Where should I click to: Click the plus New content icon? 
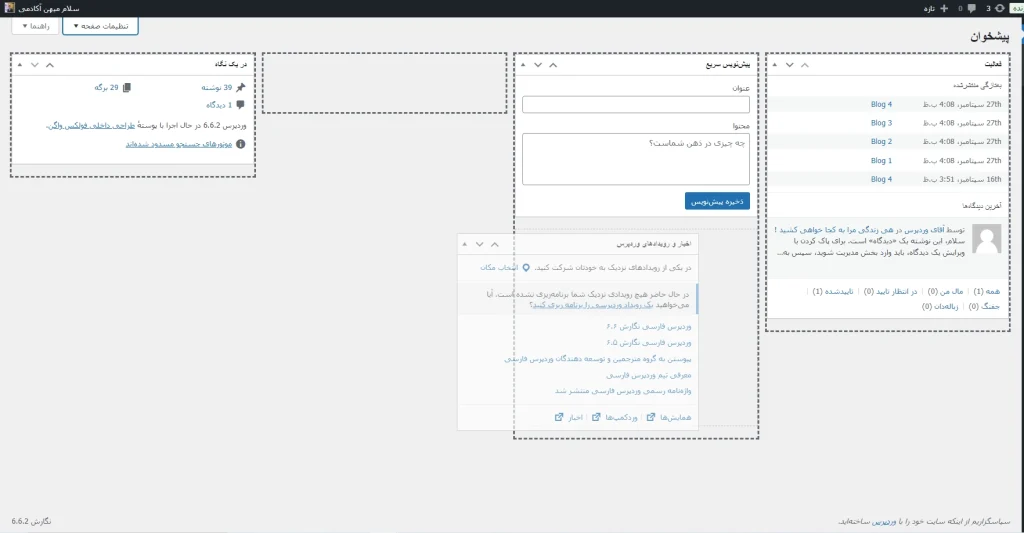coord(944,8)
